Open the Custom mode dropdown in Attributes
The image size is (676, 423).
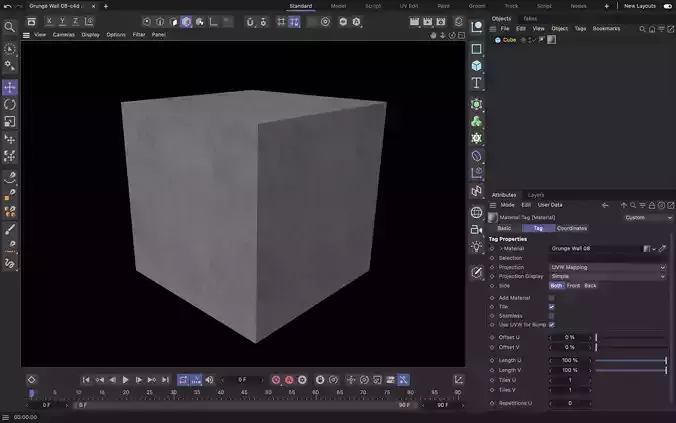648,218
